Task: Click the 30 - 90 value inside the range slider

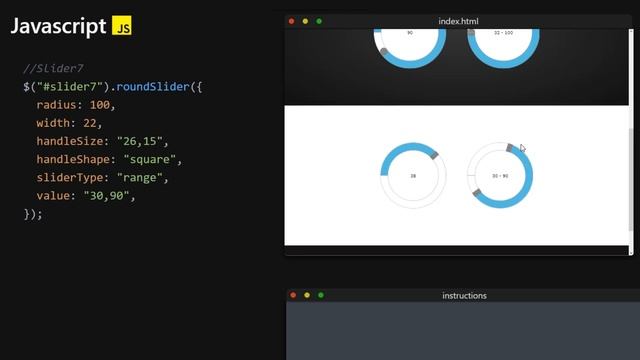Action: click(500, 176)
